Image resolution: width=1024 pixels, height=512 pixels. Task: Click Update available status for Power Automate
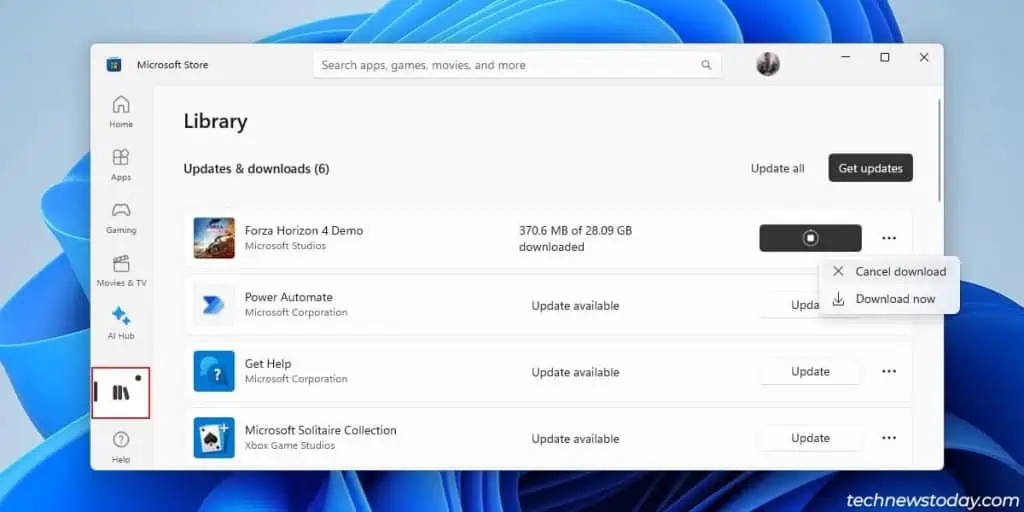[x=575, y=306]
